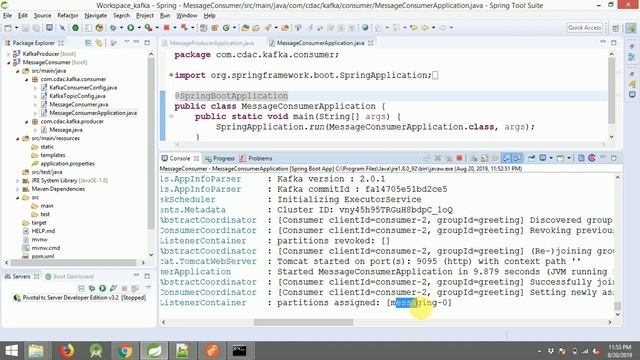Open the command prompt from the taskbar
The height and width of the screenshot is (360, 640).
(239, 351)
